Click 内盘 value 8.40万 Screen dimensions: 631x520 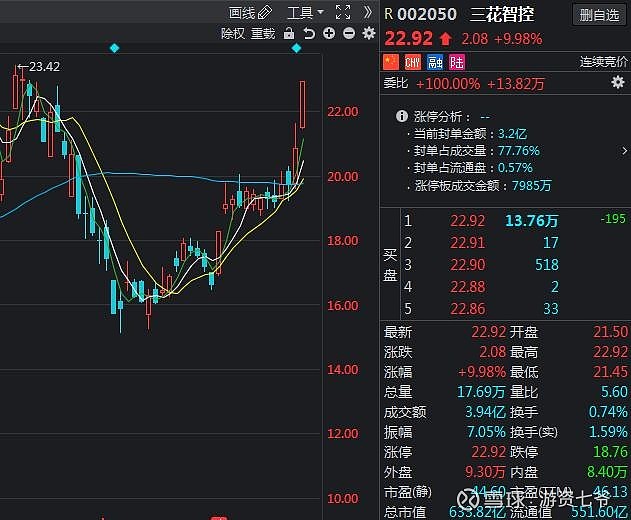click(x=607, y=472)
